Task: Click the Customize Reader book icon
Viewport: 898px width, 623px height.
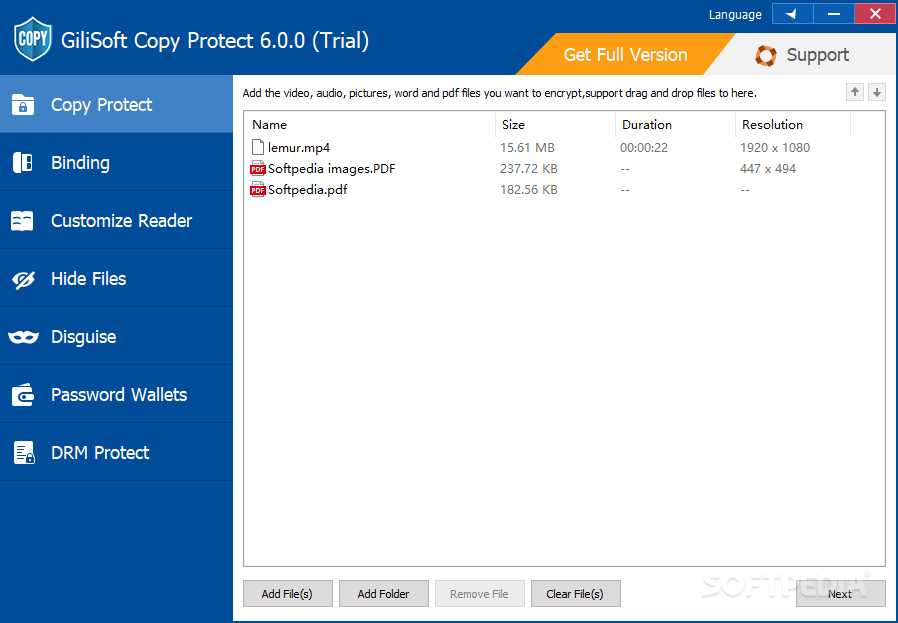Action: [22, 221]
